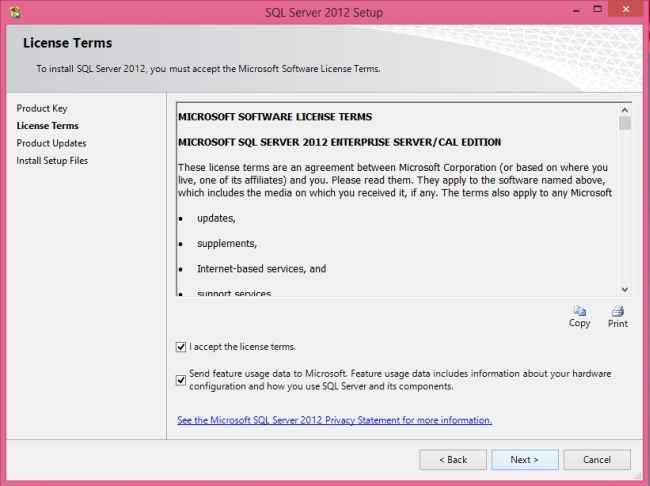Click the 'License Terms' page heading
This screenshot has width=650, height=486.
pyautogui.click(x=68, y=43)
